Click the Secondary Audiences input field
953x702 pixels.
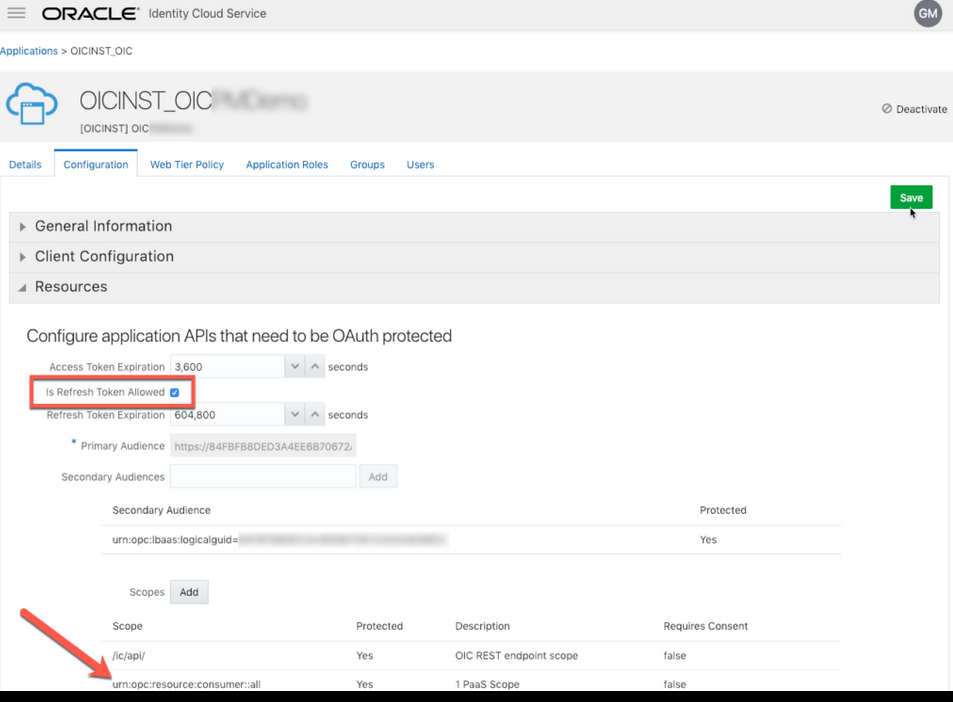(x=263, y=477)
